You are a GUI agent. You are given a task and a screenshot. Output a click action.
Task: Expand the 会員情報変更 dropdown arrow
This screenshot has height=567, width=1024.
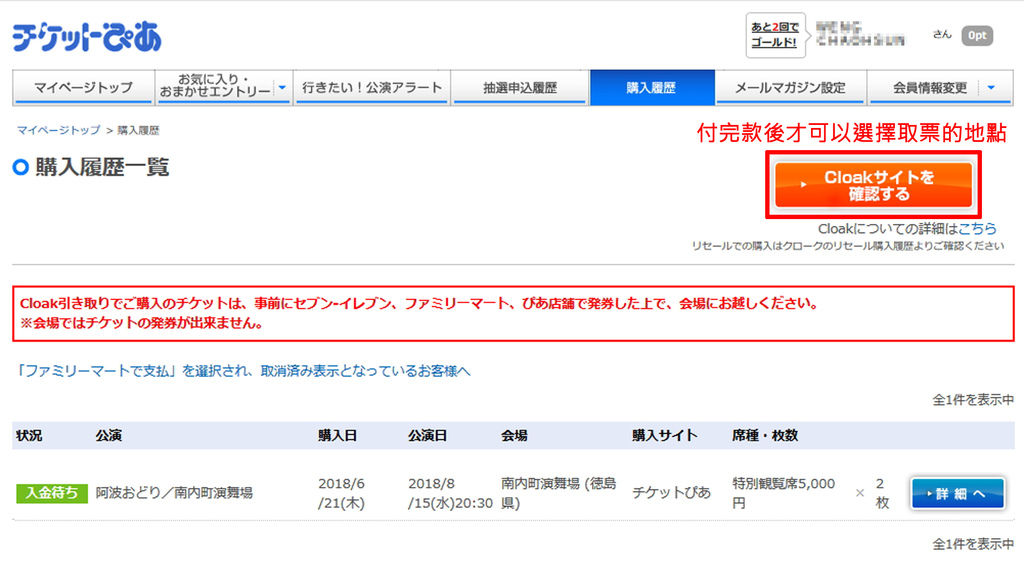[991, 88]
